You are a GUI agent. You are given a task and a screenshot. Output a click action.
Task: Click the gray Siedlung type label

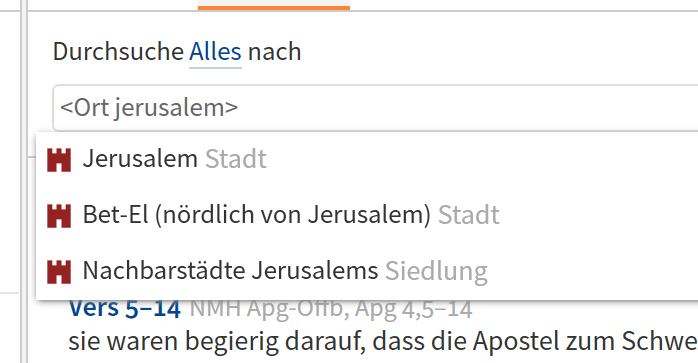pos(436,271)
